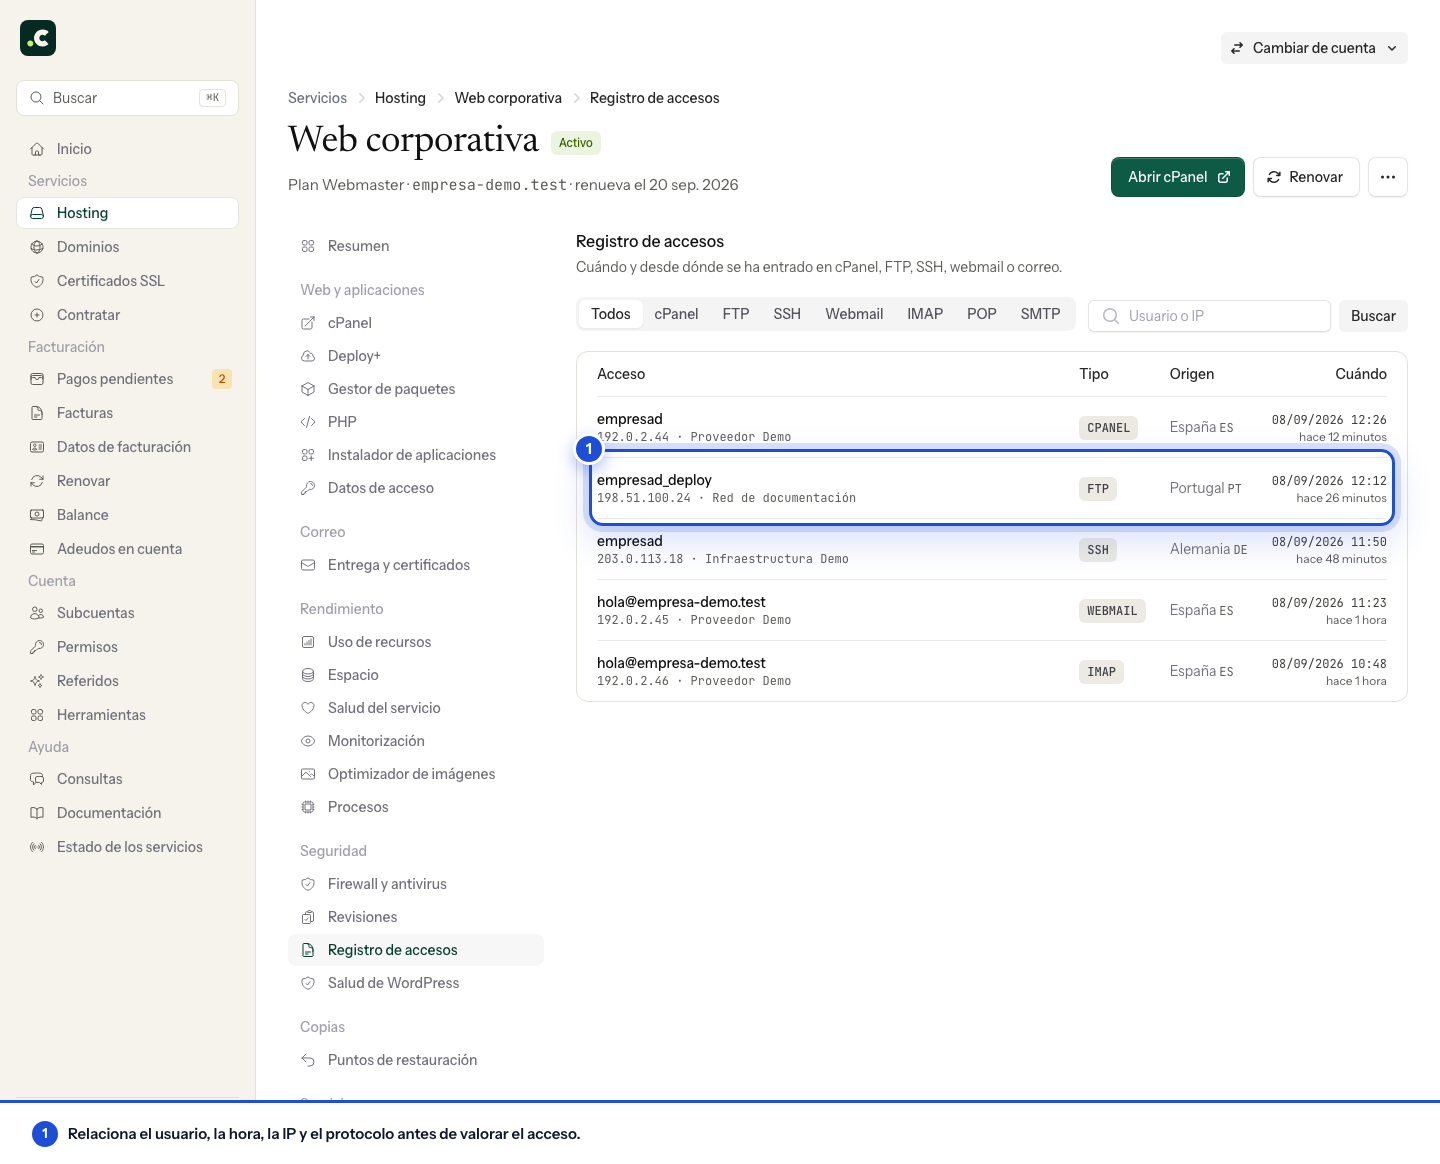
Task: Open Salud de WordPress page
Action: click(416, 983)
